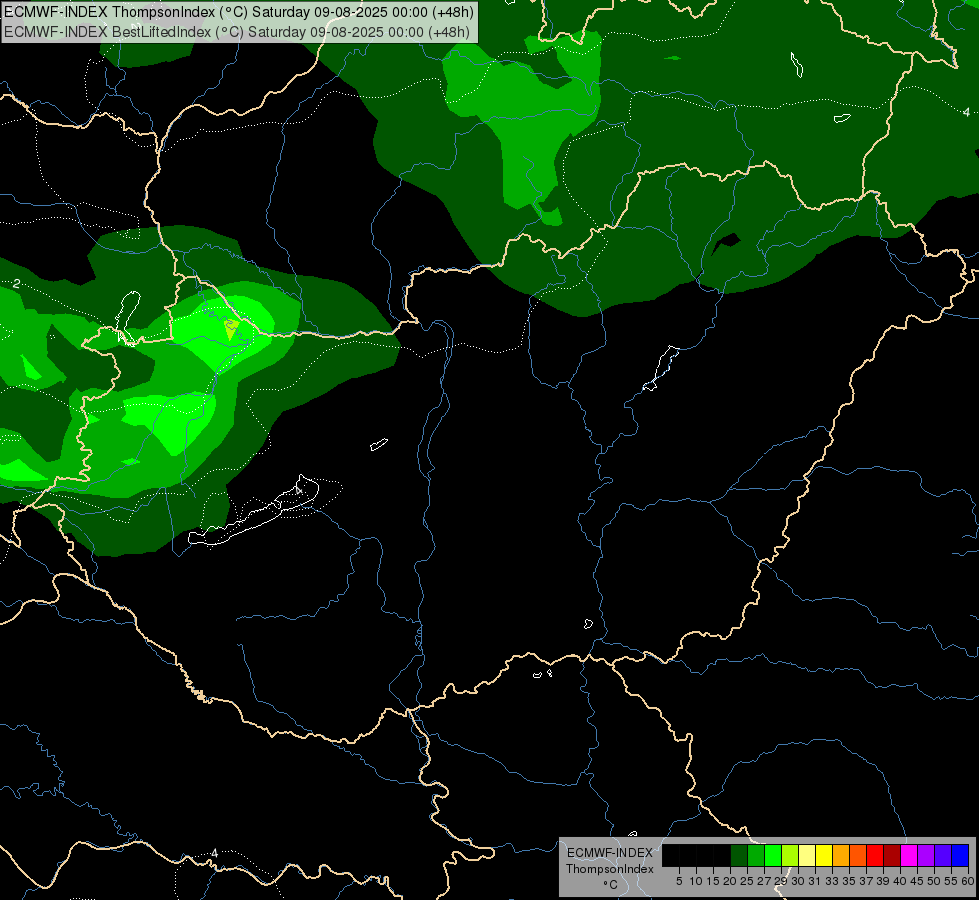This screenshot has width=979, height=900.
Task: Click the orange-red 35–37 legend swatch
Action: (x=858, y=855)
